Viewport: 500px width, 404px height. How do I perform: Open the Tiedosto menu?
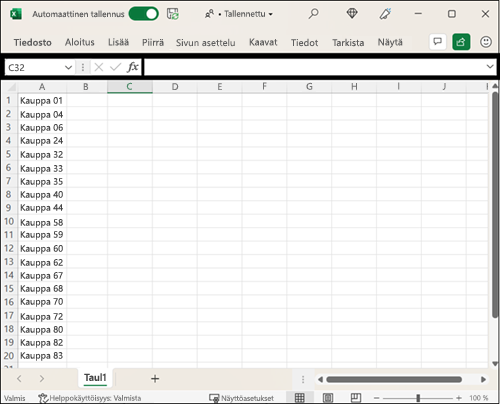[x=33, y=42]
